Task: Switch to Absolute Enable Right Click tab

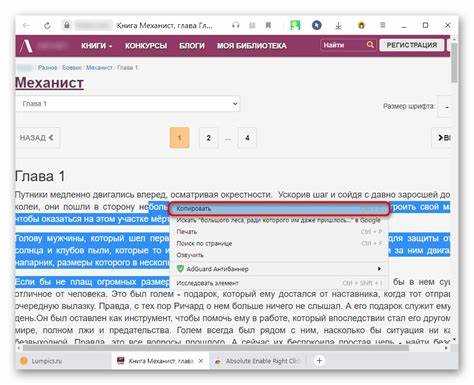Action: tap(259, 361)
